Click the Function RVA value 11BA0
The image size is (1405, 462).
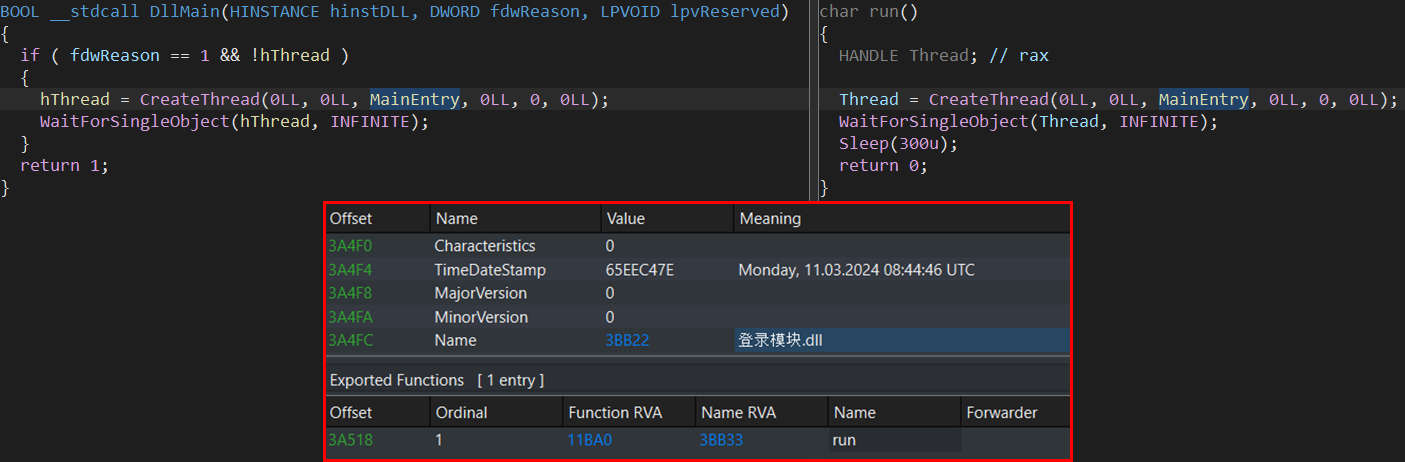pyautogui.click(x=590, y=440)
